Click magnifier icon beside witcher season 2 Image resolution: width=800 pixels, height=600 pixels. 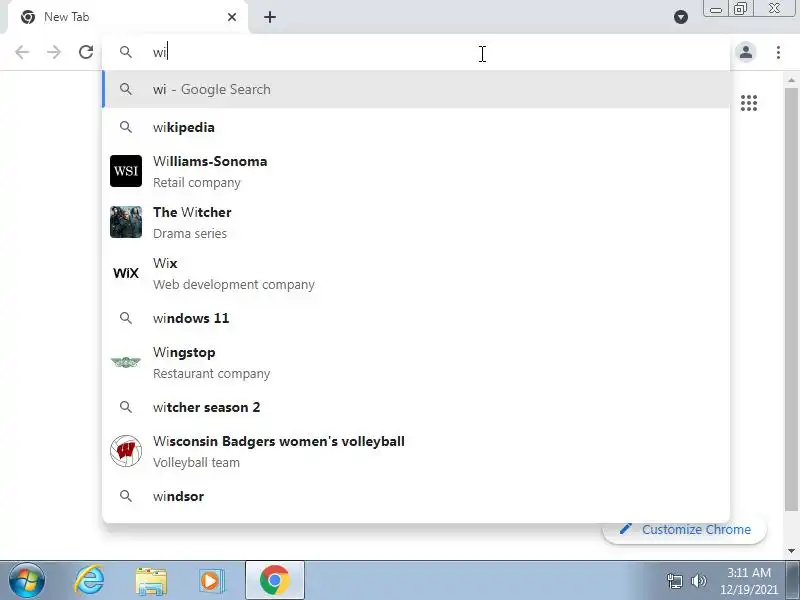(x=126, y=407)
